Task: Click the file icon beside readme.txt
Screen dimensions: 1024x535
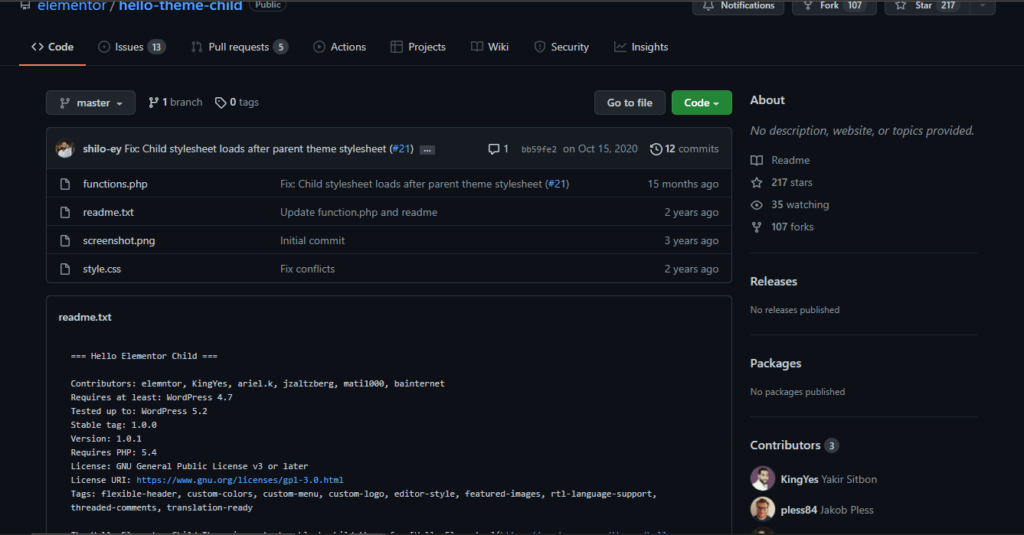Action: click(65, 212)
